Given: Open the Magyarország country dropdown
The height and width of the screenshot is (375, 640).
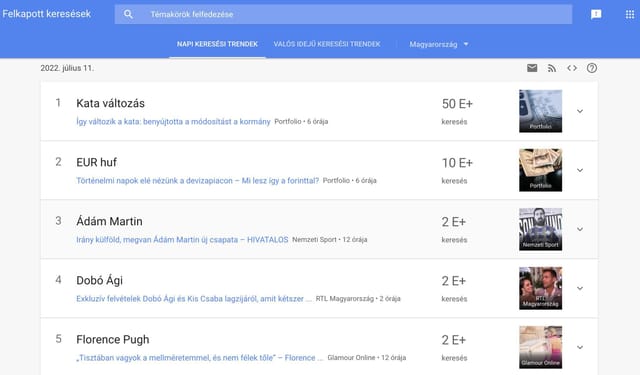Looking at the screenshot, I should [x=439, y=44].
